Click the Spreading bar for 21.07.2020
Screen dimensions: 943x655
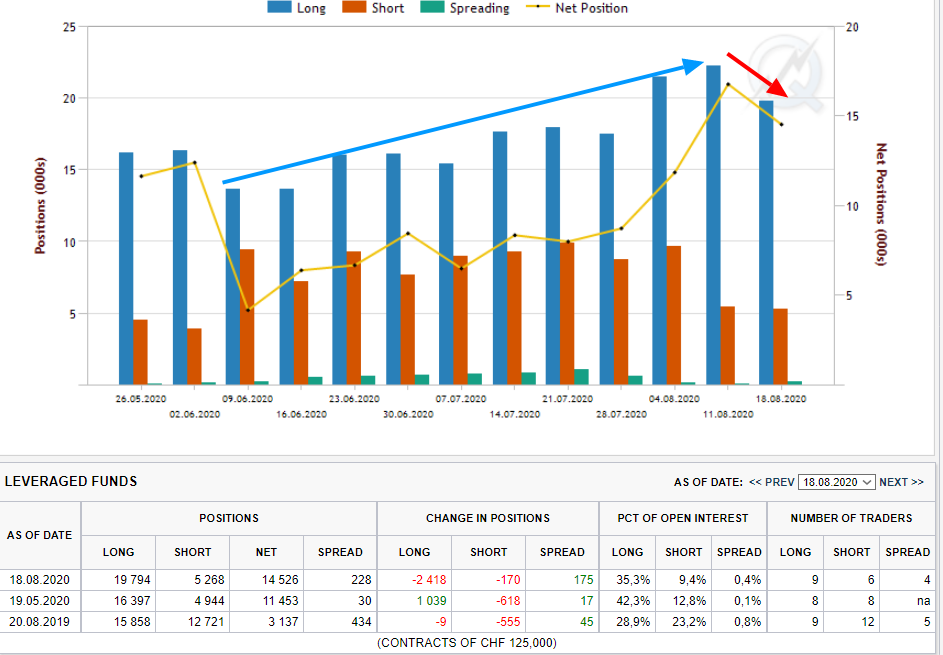coord(582,377)
